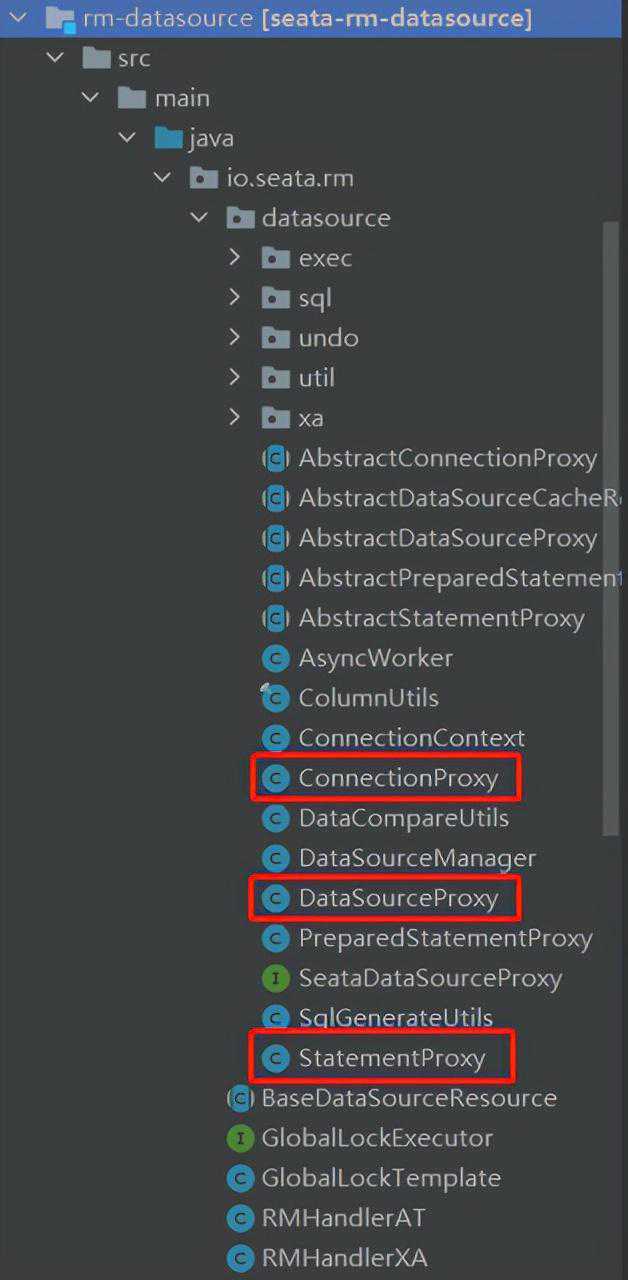Expand the undo package
The height and width of the screenshot is (1280, 628).
(x=234, y=338)
